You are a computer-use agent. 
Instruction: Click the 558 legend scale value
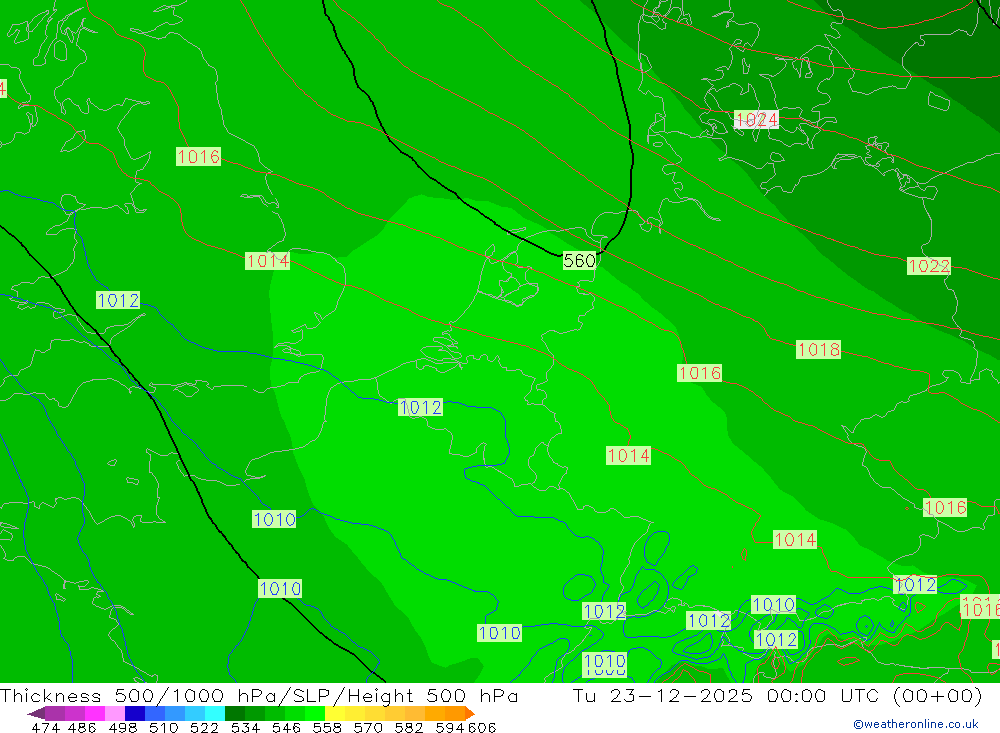327,727
